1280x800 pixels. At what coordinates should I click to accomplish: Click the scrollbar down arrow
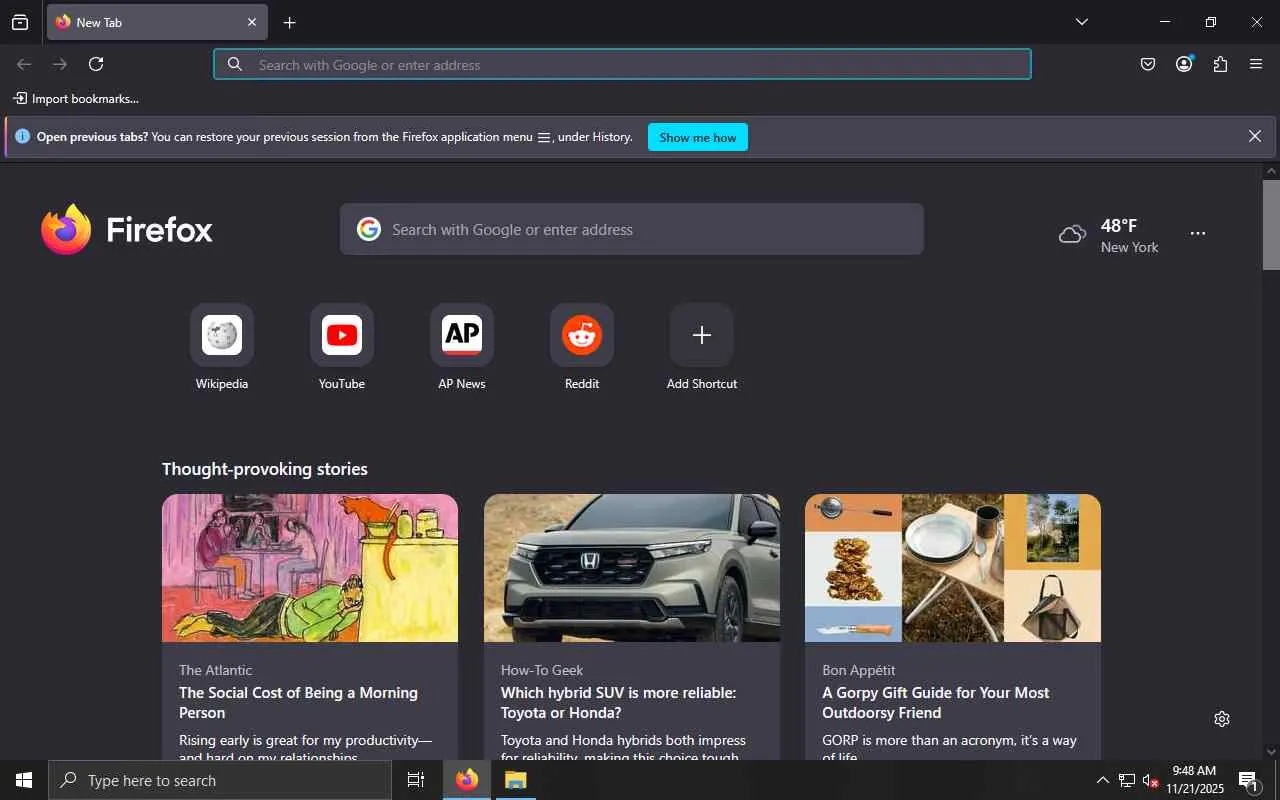click(x=1271, y=752)
